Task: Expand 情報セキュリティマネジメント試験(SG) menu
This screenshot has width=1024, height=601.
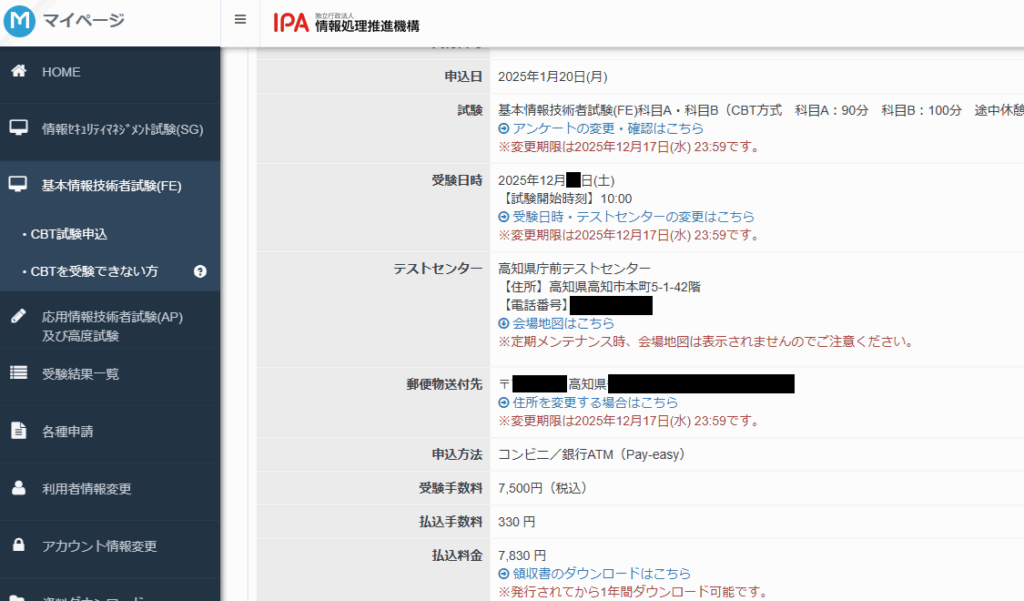Action: (x=122, y=129)
